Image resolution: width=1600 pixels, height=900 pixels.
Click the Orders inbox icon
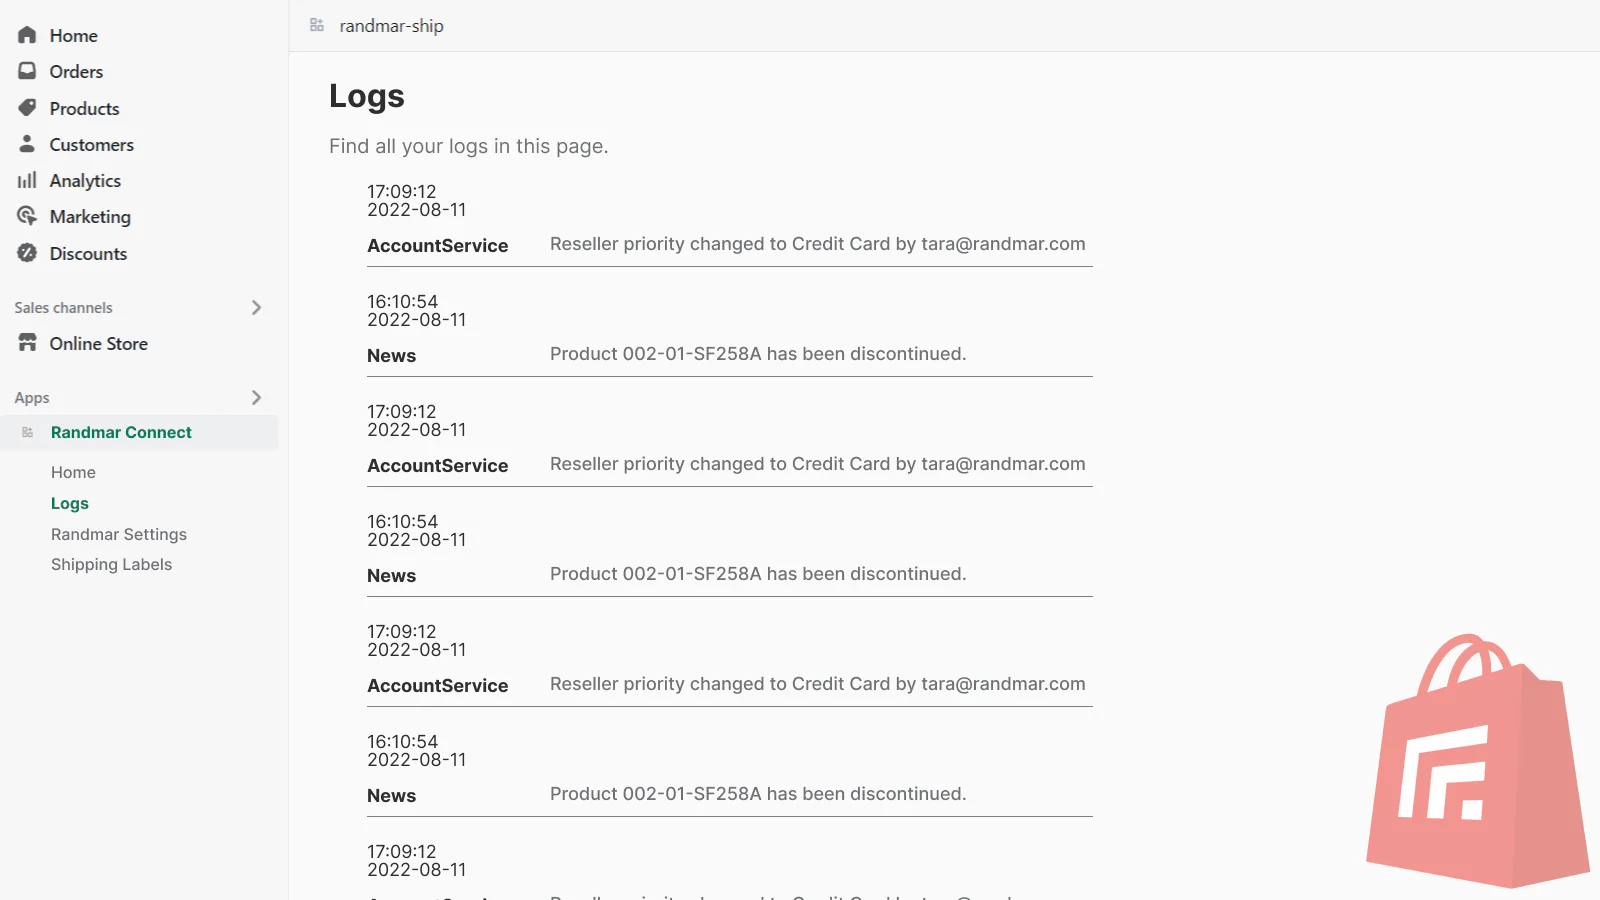27,71
